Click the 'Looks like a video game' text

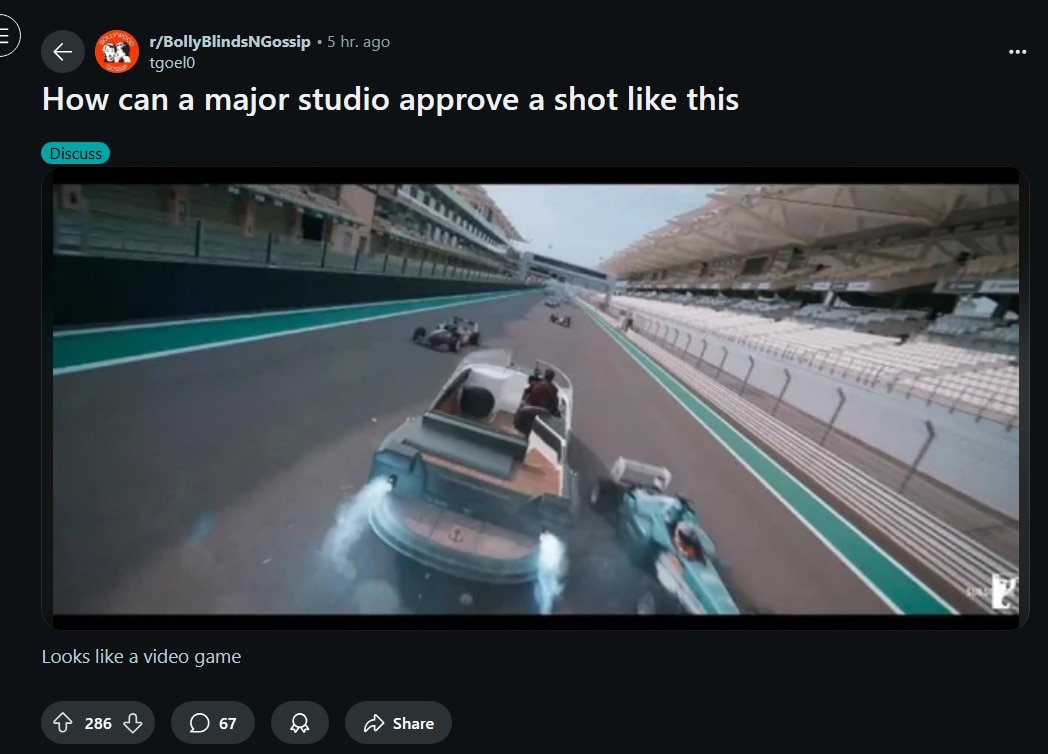tap(141, 656)
